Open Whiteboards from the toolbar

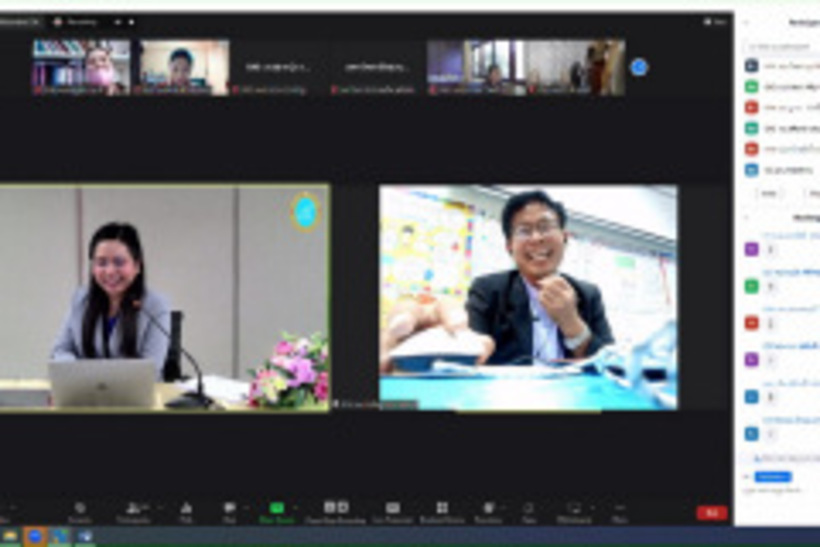click(574, 512)
